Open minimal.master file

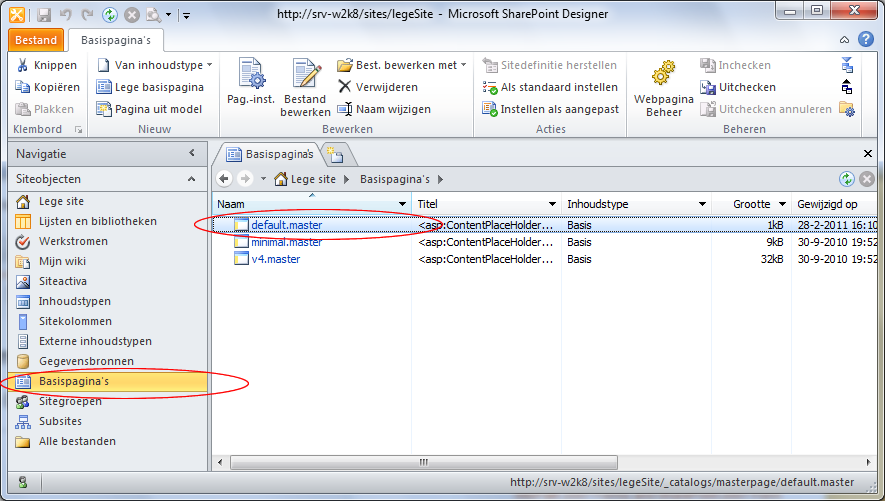click(287, 242)
